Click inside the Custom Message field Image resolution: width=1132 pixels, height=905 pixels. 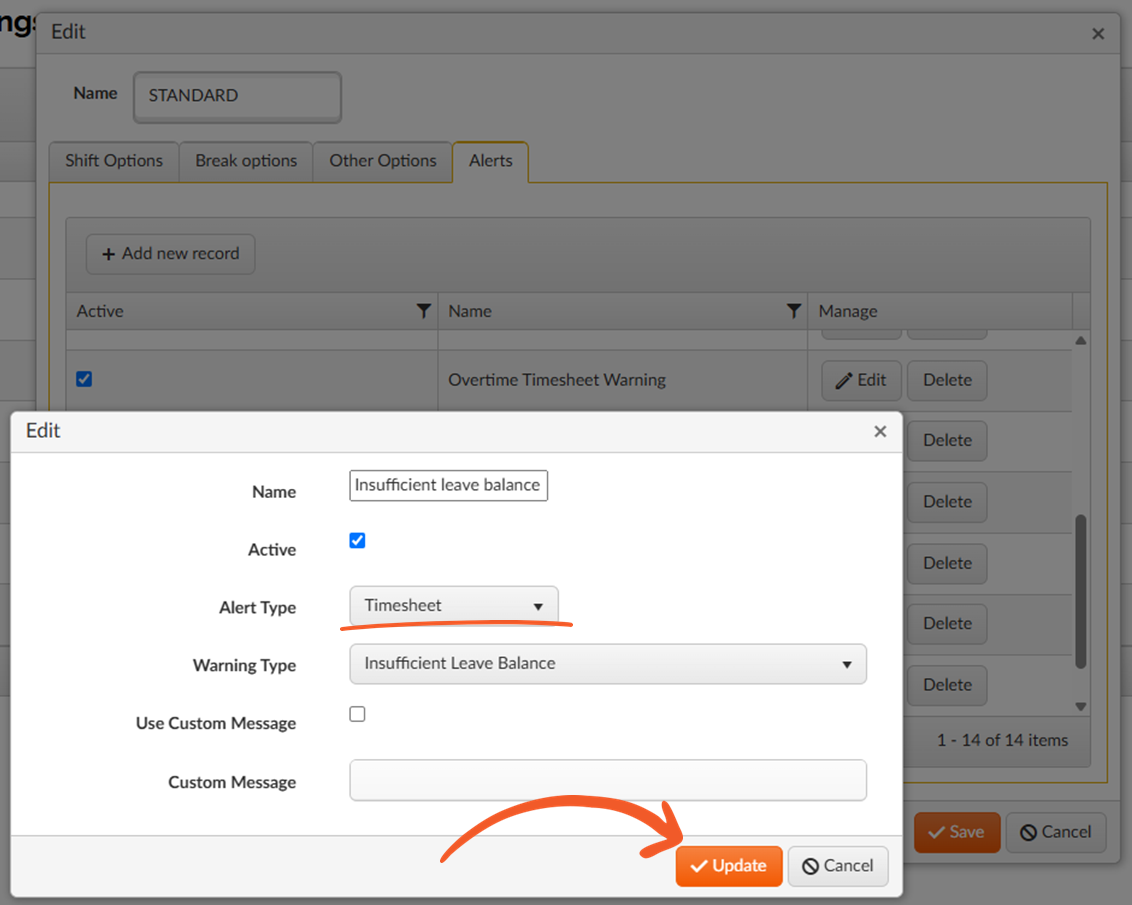[607, 781]
